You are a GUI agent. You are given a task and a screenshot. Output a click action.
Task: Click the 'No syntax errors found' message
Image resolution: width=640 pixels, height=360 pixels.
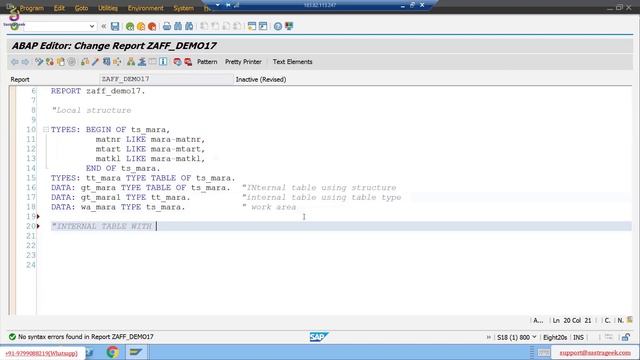click(86, 337)
